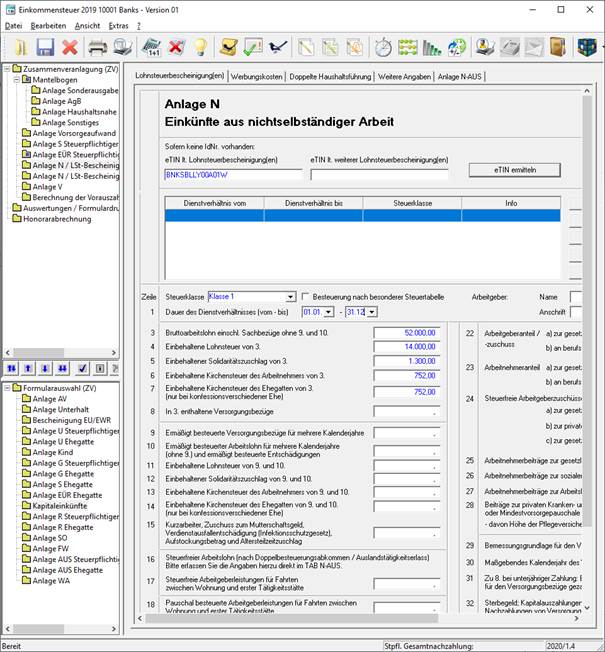
Task: Click the colorful cube toolbar icon
Action: [587, 47]
